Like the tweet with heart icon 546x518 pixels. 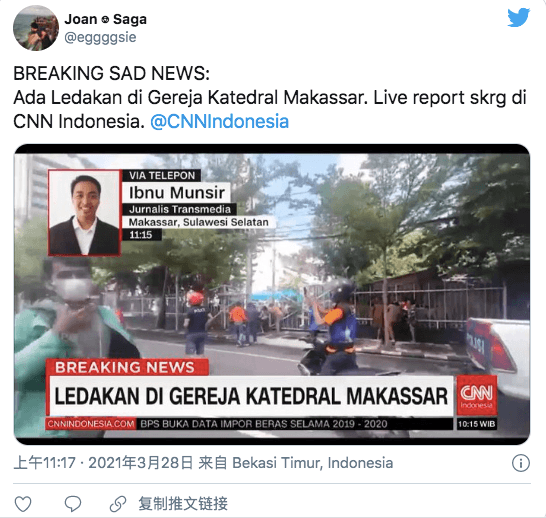(23, 504)
